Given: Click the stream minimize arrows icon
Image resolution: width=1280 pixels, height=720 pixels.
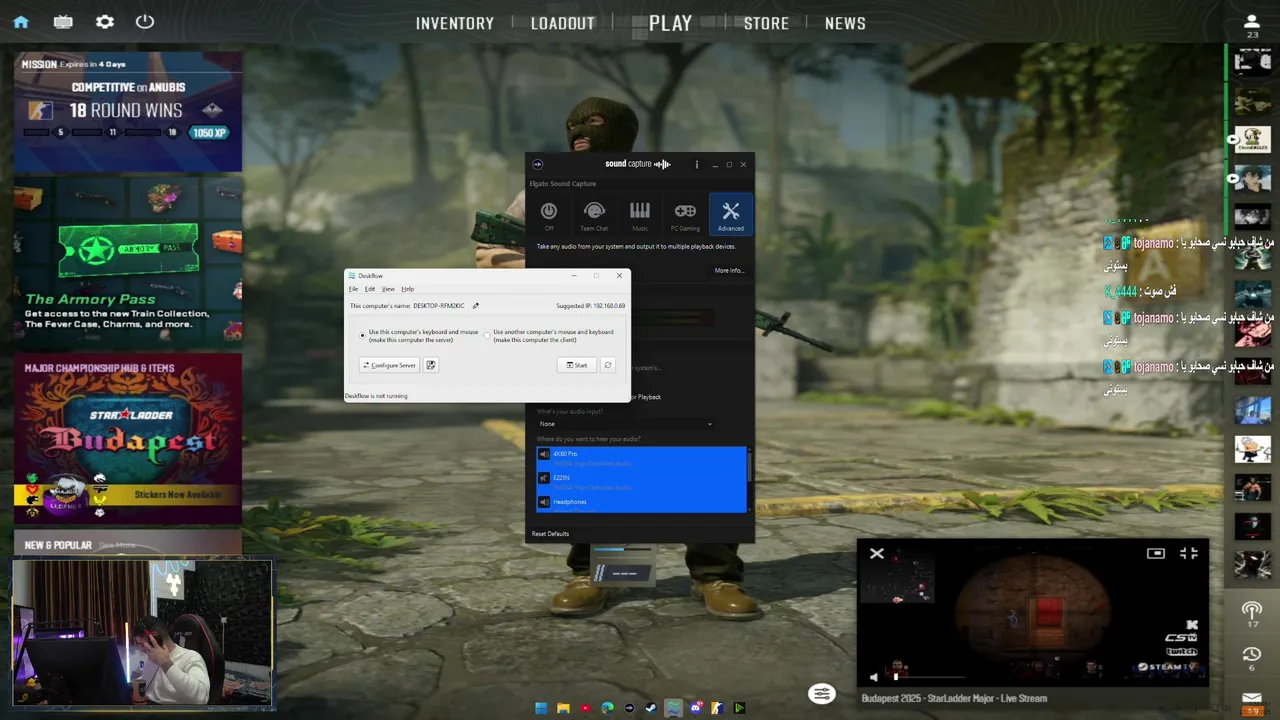Looking at the screenshot, I should (x=1189, y=553).
